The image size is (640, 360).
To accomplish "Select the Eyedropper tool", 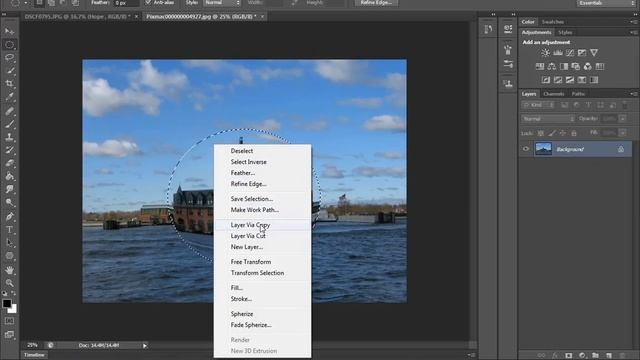I will (x=9, y=97).
